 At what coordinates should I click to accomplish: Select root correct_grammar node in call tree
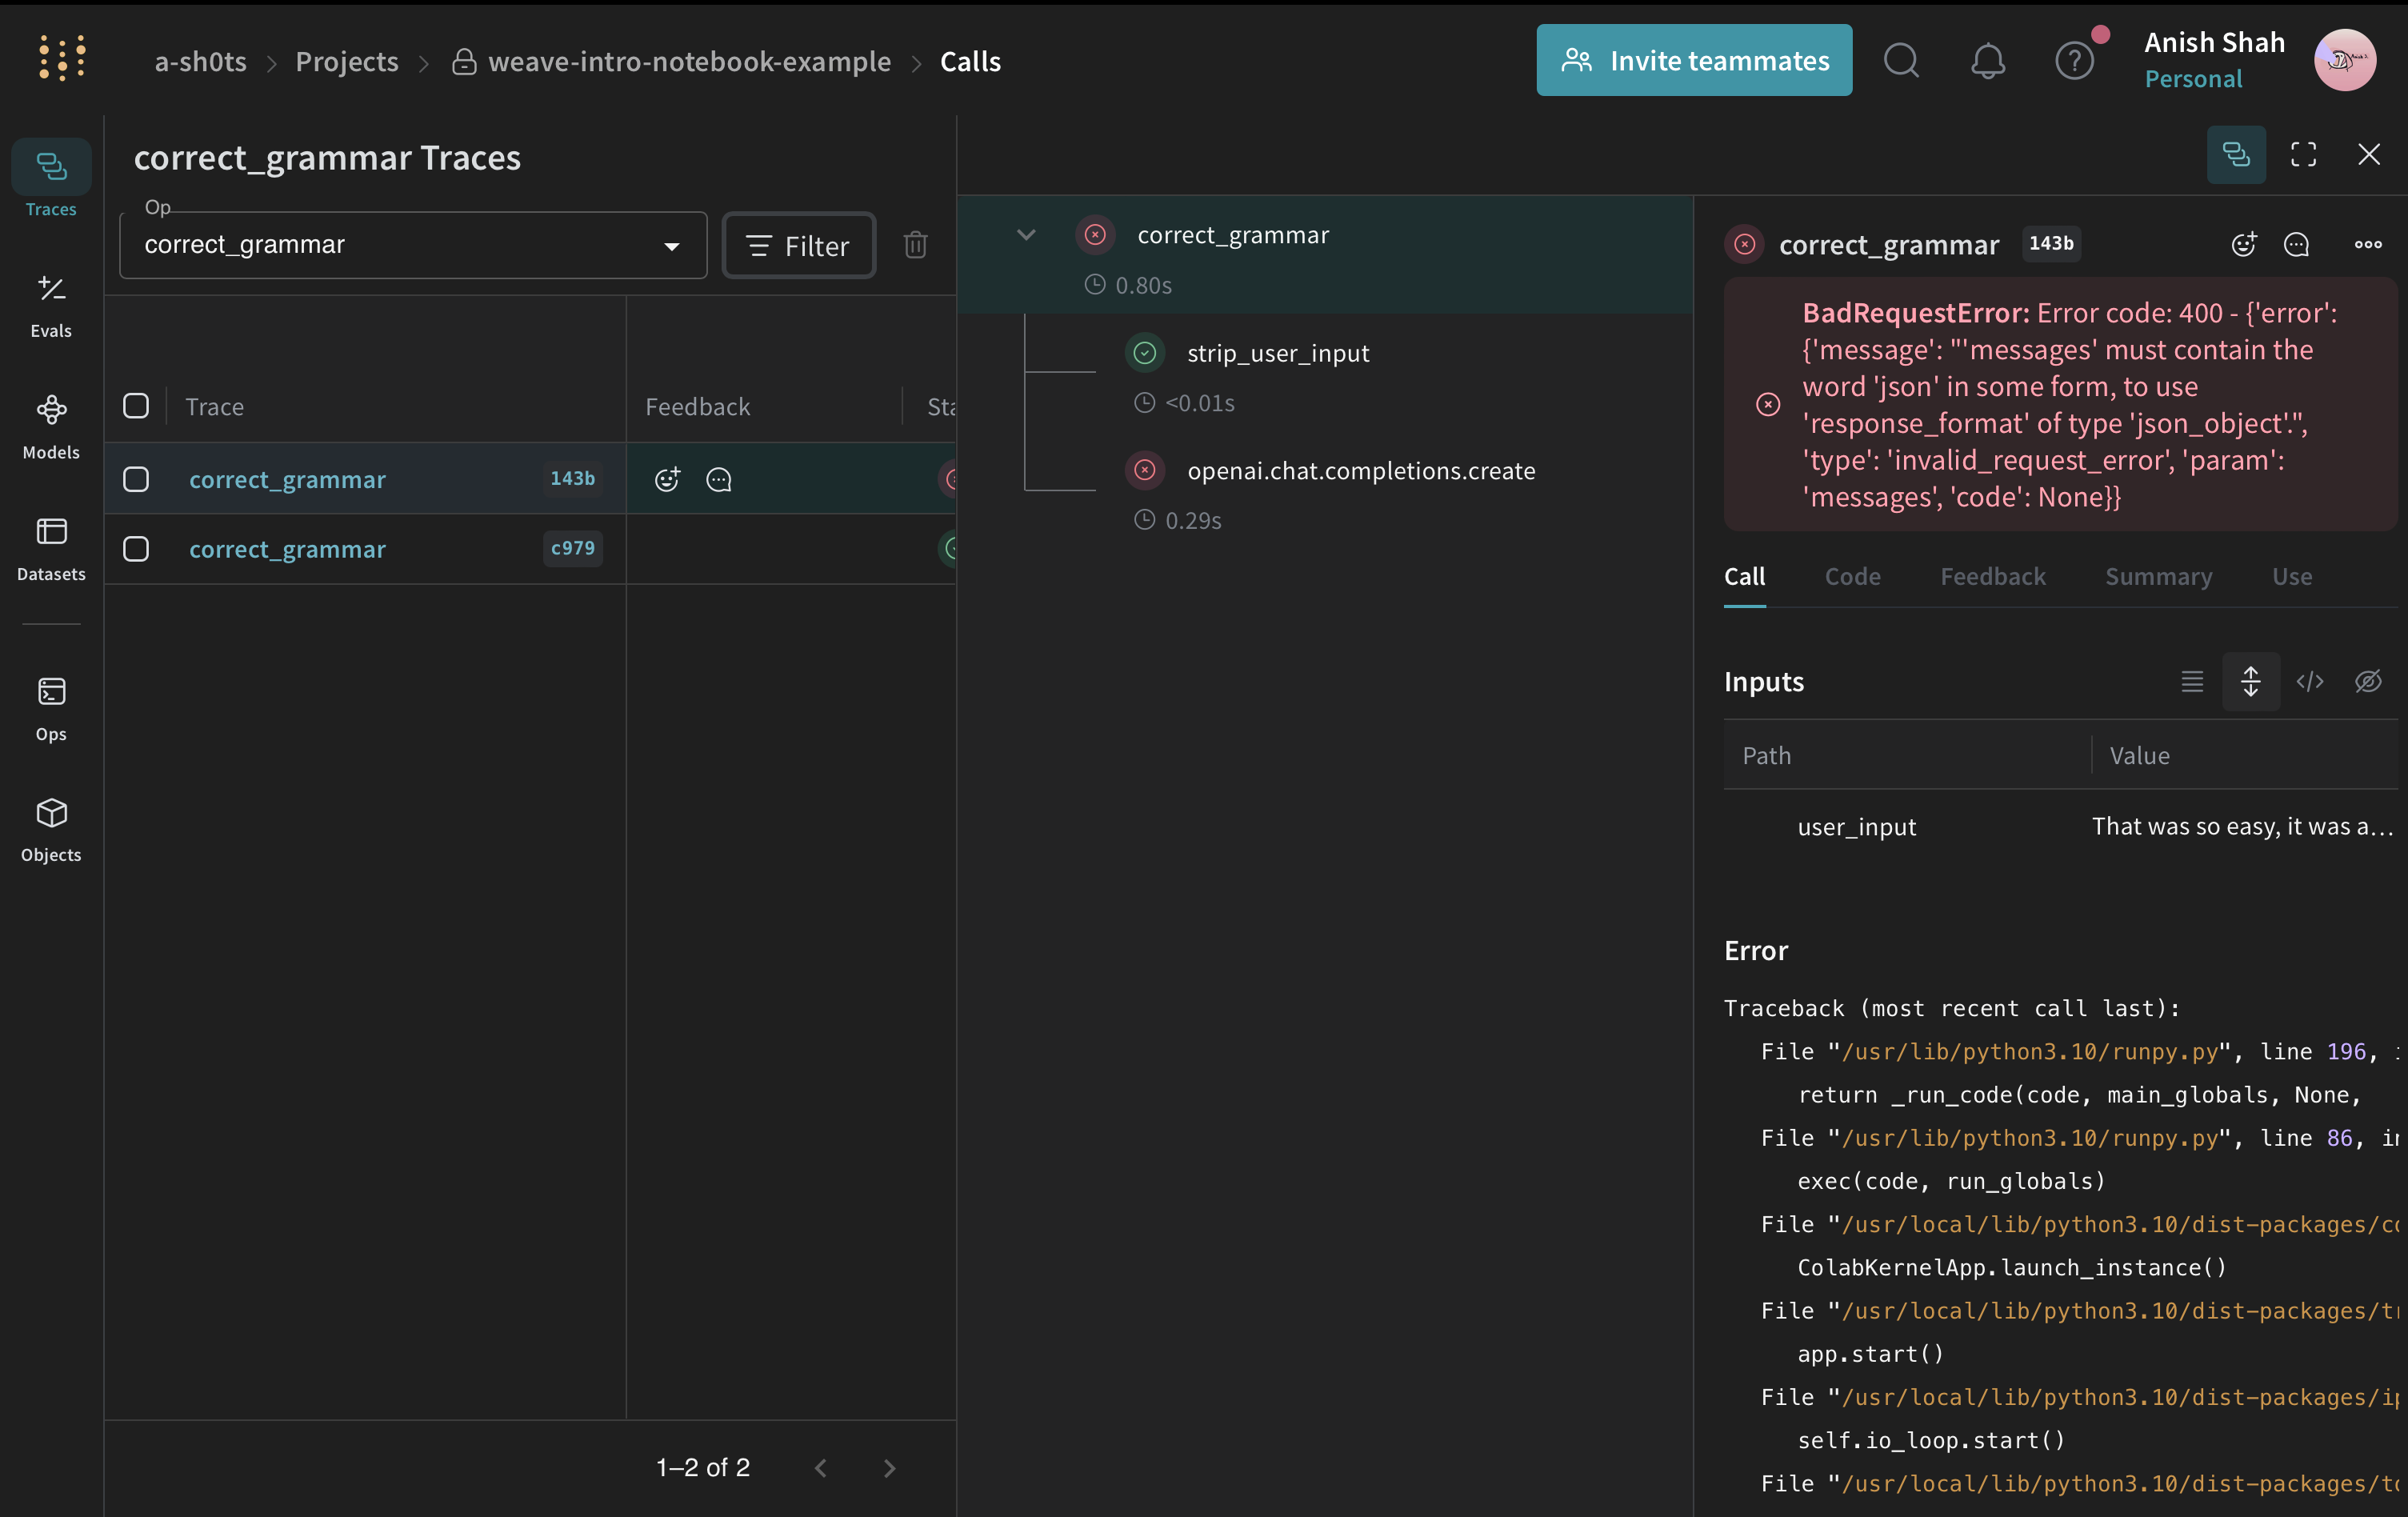click(1232, 235)
